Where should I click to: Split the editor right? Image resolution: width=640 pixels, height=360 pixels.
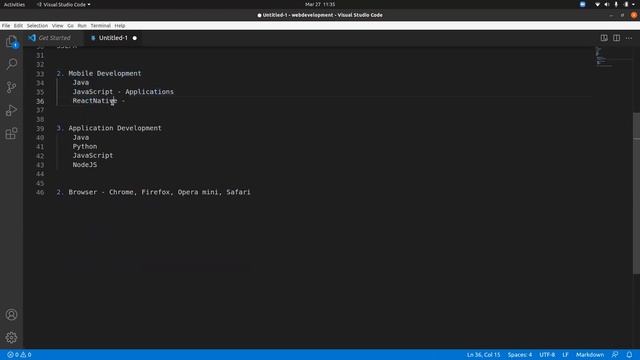[x=616, y=38]
